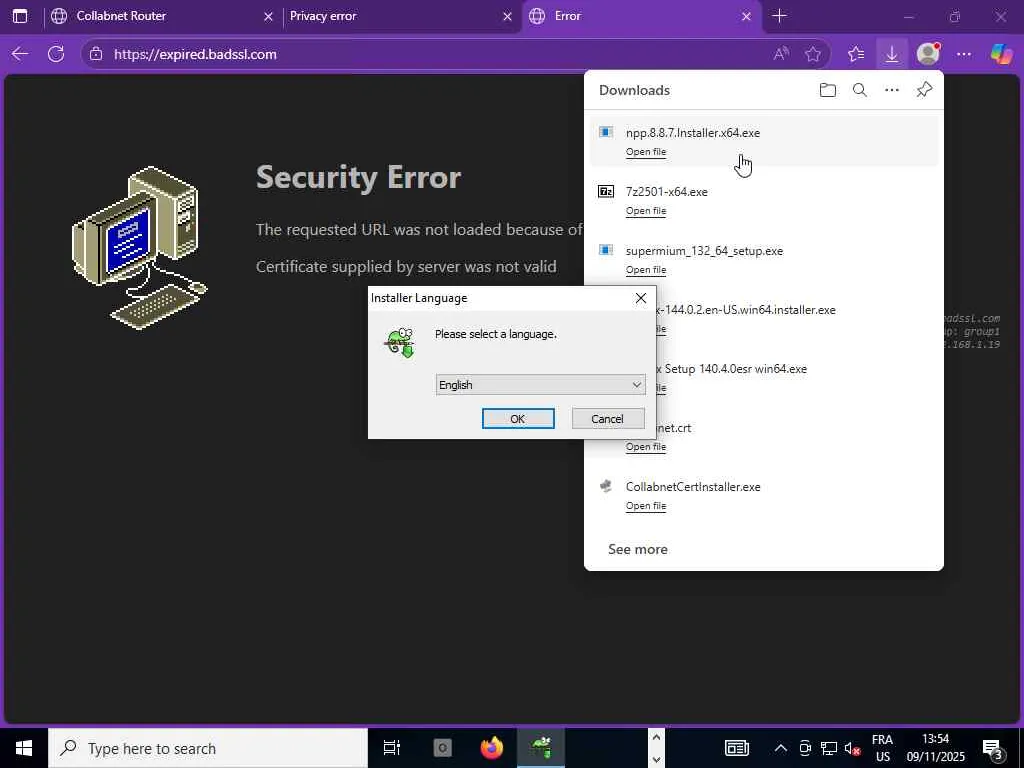Open file for 7z2501-x64.exe
The image size is (1024, 768).
(646, 210)
